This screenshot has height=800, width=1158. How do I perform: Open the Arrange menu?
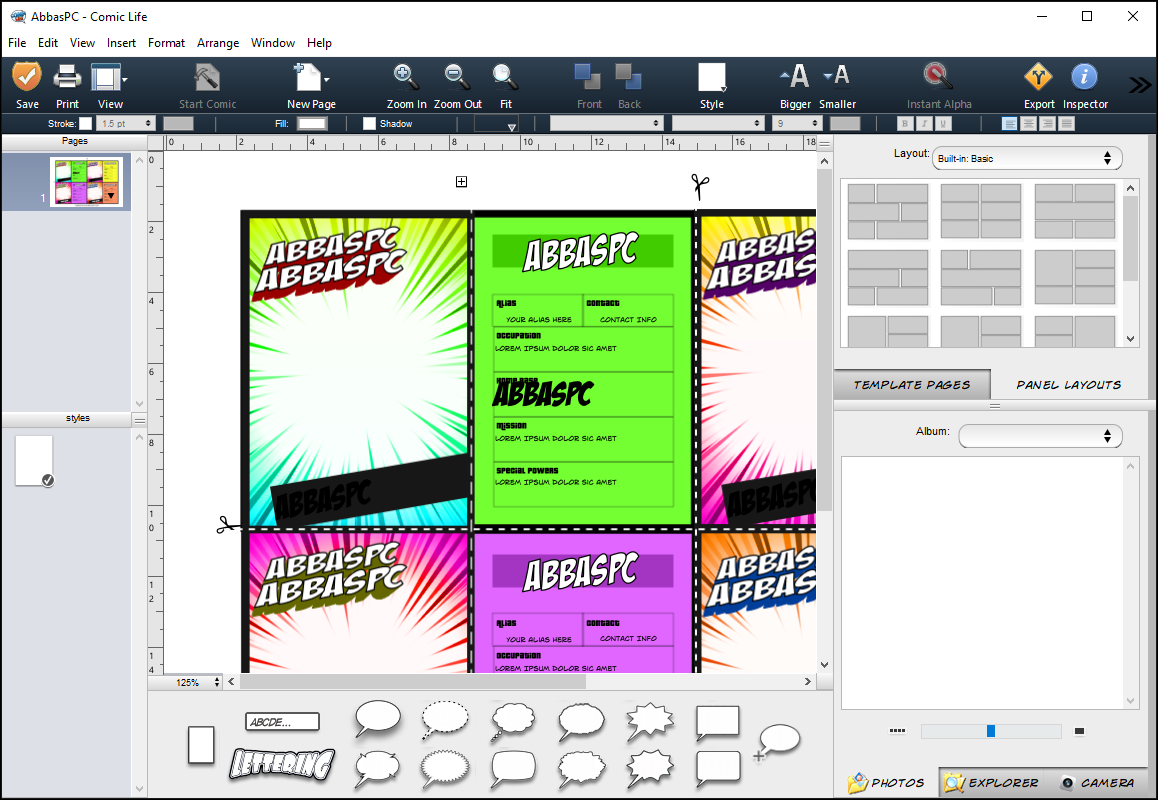point(218,43)
